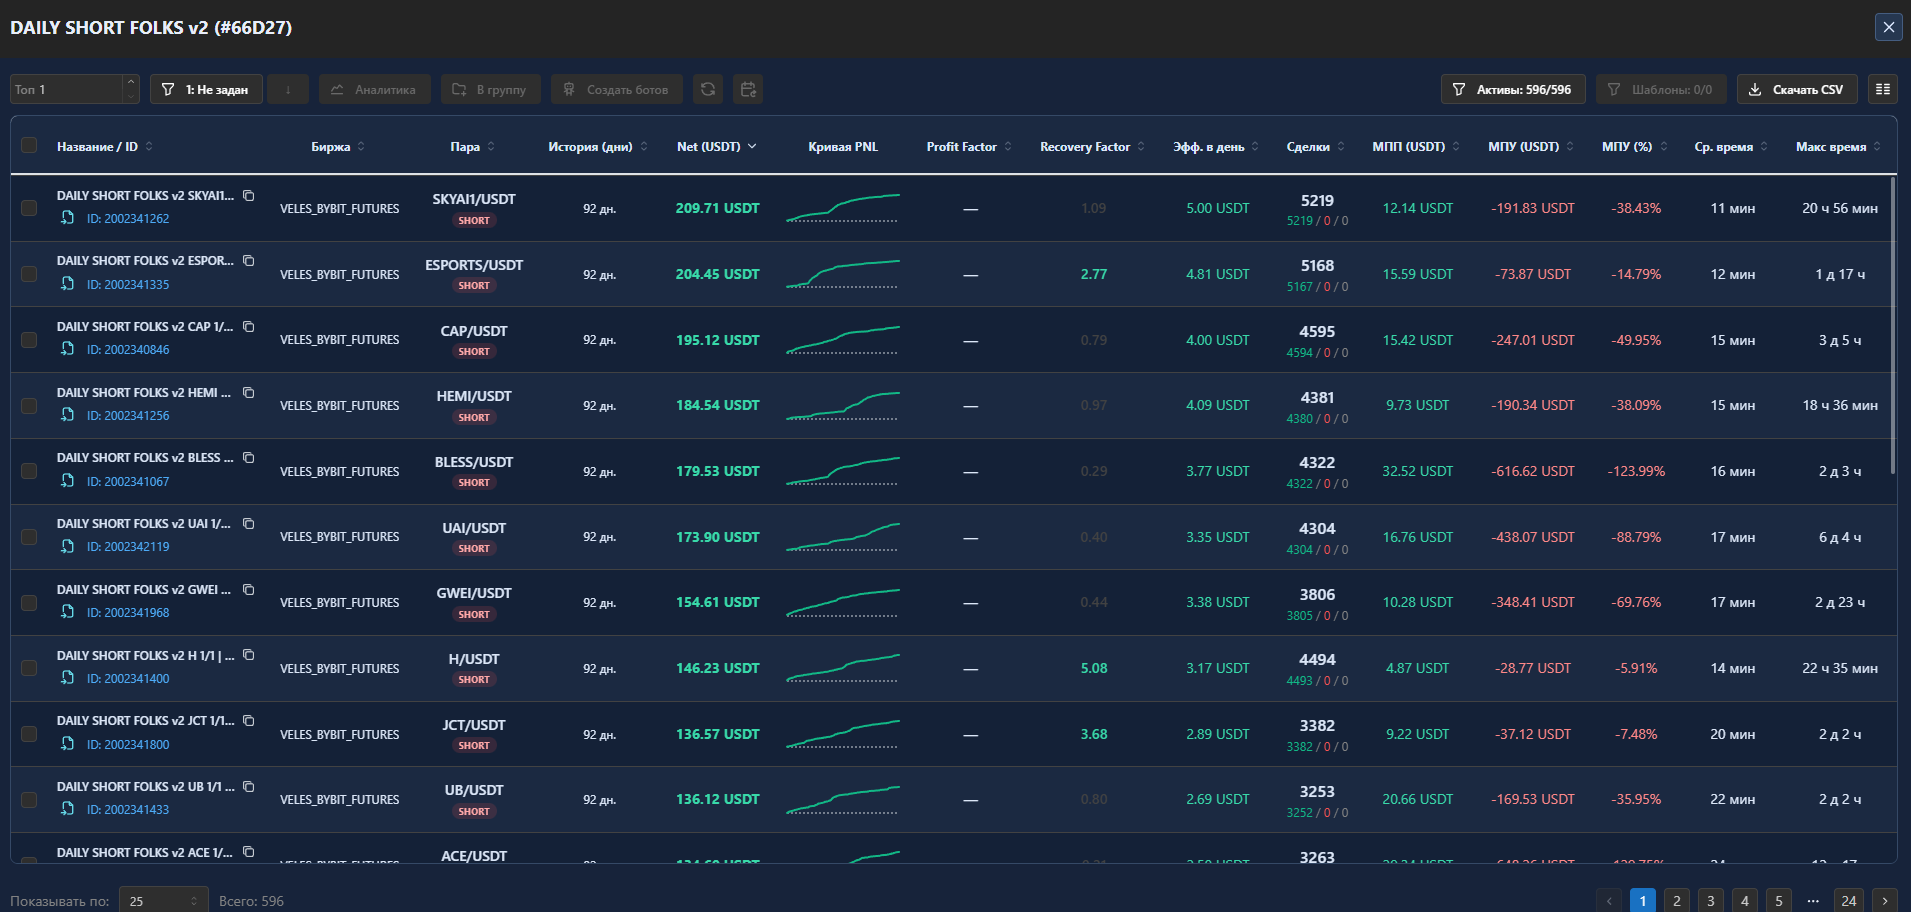Open the calendar settings icon button
Screen dimensions: 1911x912
click(x=748, y=89)
